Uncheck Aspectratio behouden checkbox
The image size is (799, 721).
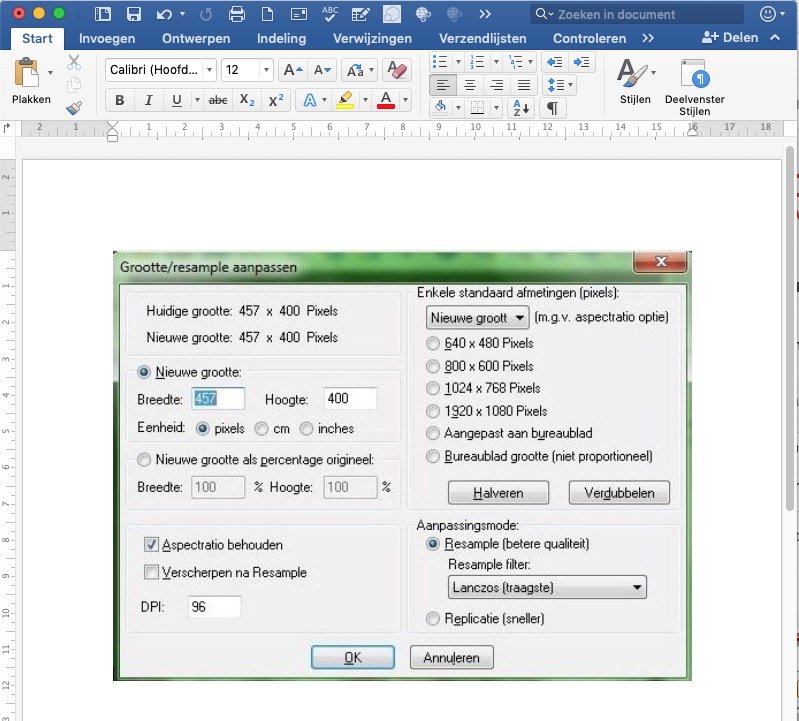(x=152, y=545)
